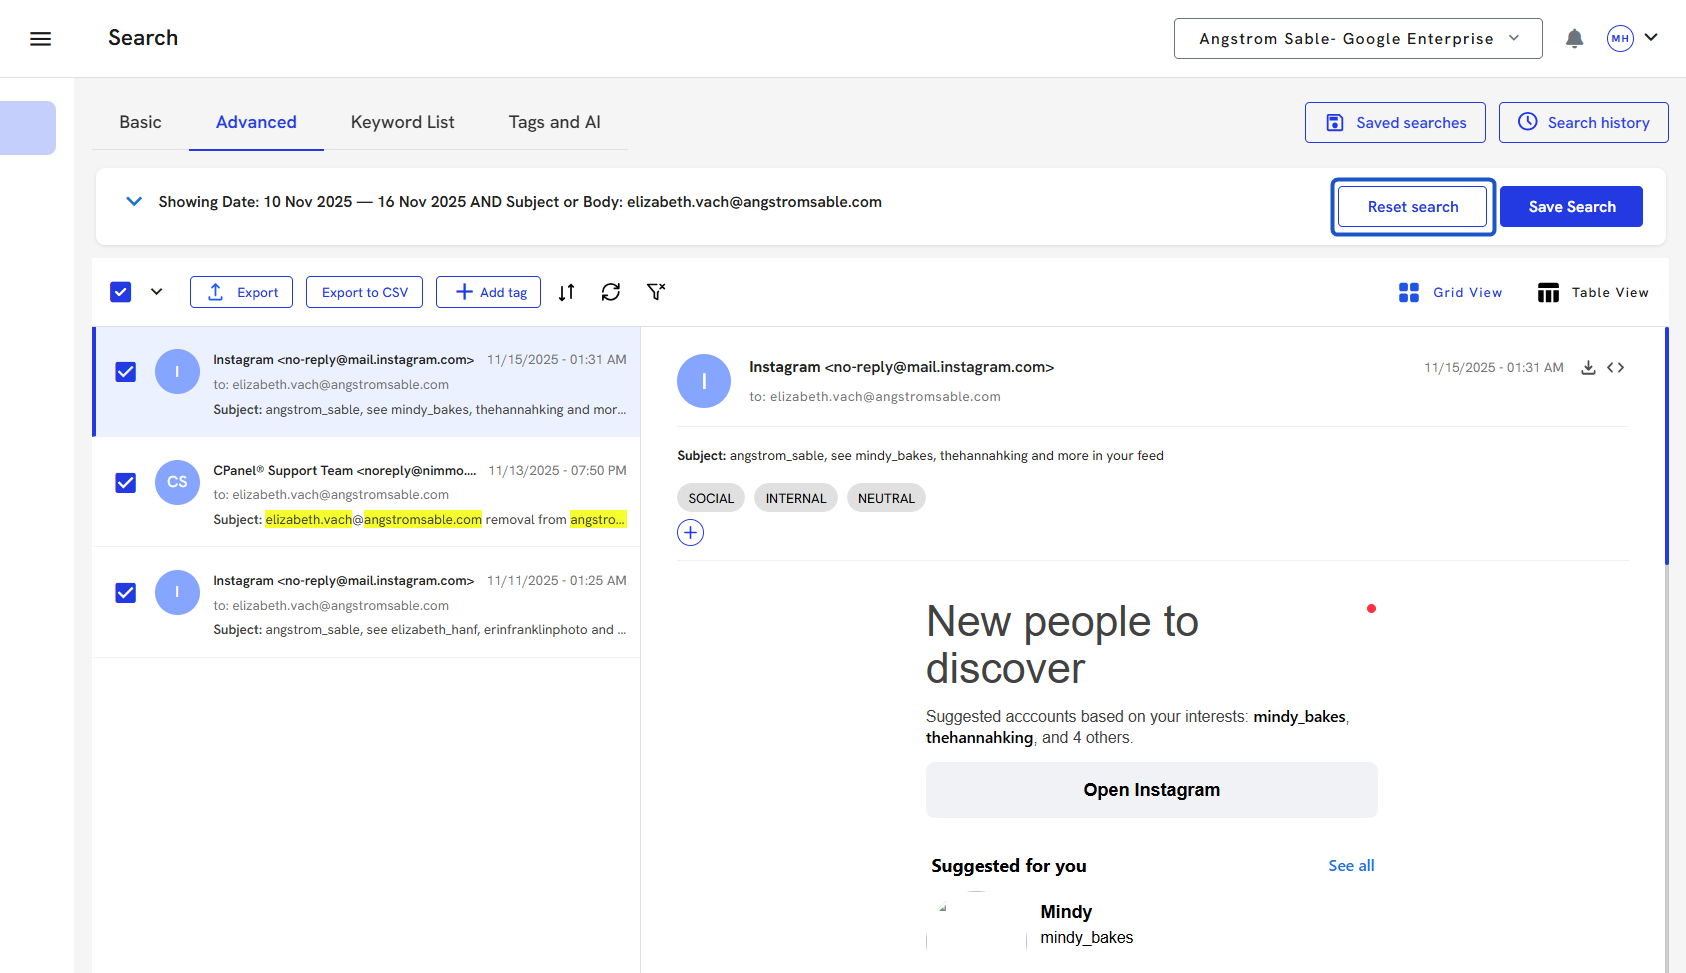Uncheck the CPanel Support Team email
This screenshot has width=1686, height=973.
coord(126,483)
